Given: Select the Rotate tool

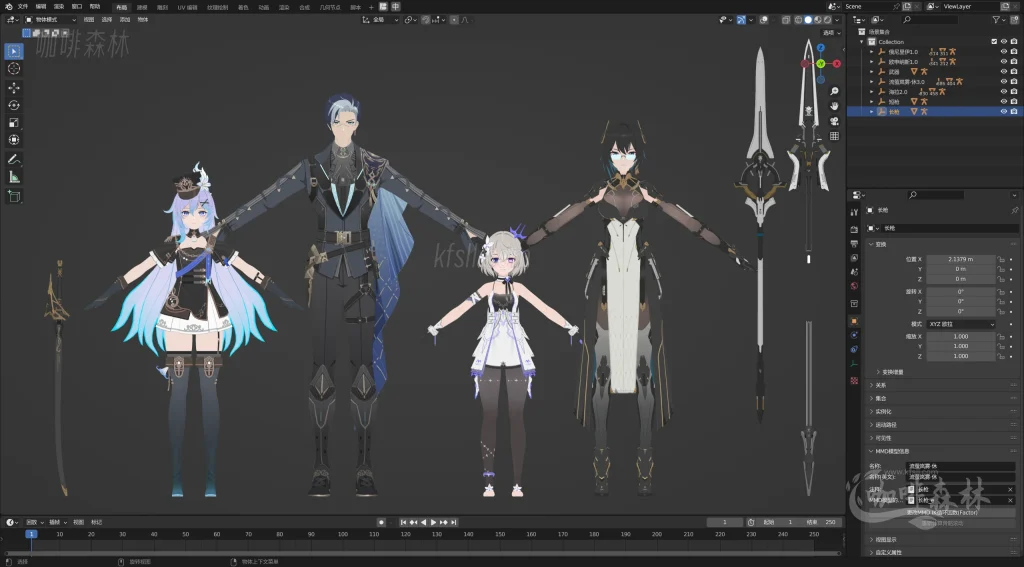Looking at the screenshot, I should tap(14, 105).
